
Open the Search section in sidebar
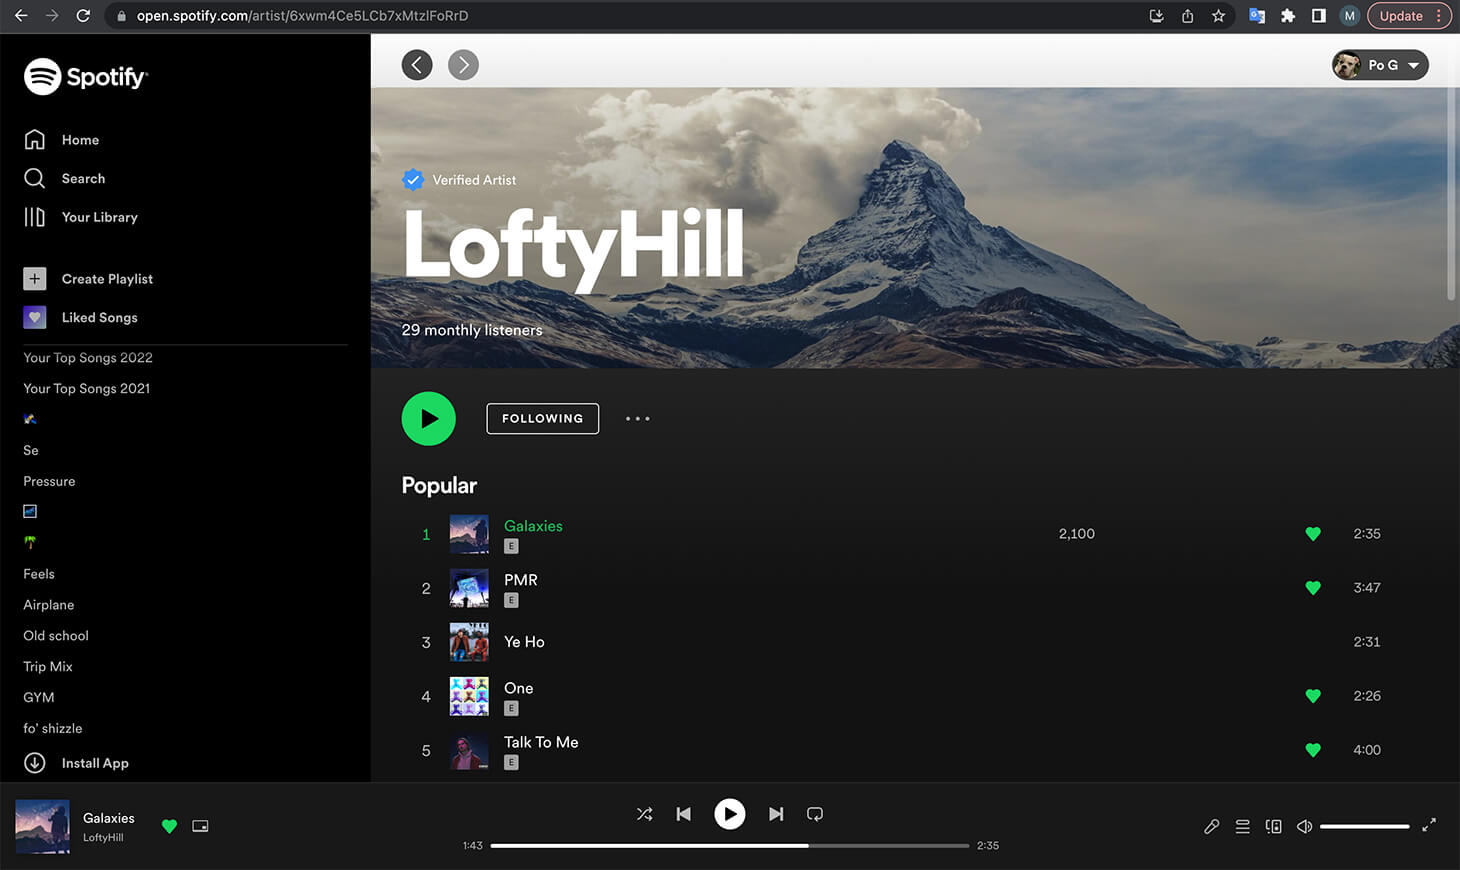(x=84, y=178)
